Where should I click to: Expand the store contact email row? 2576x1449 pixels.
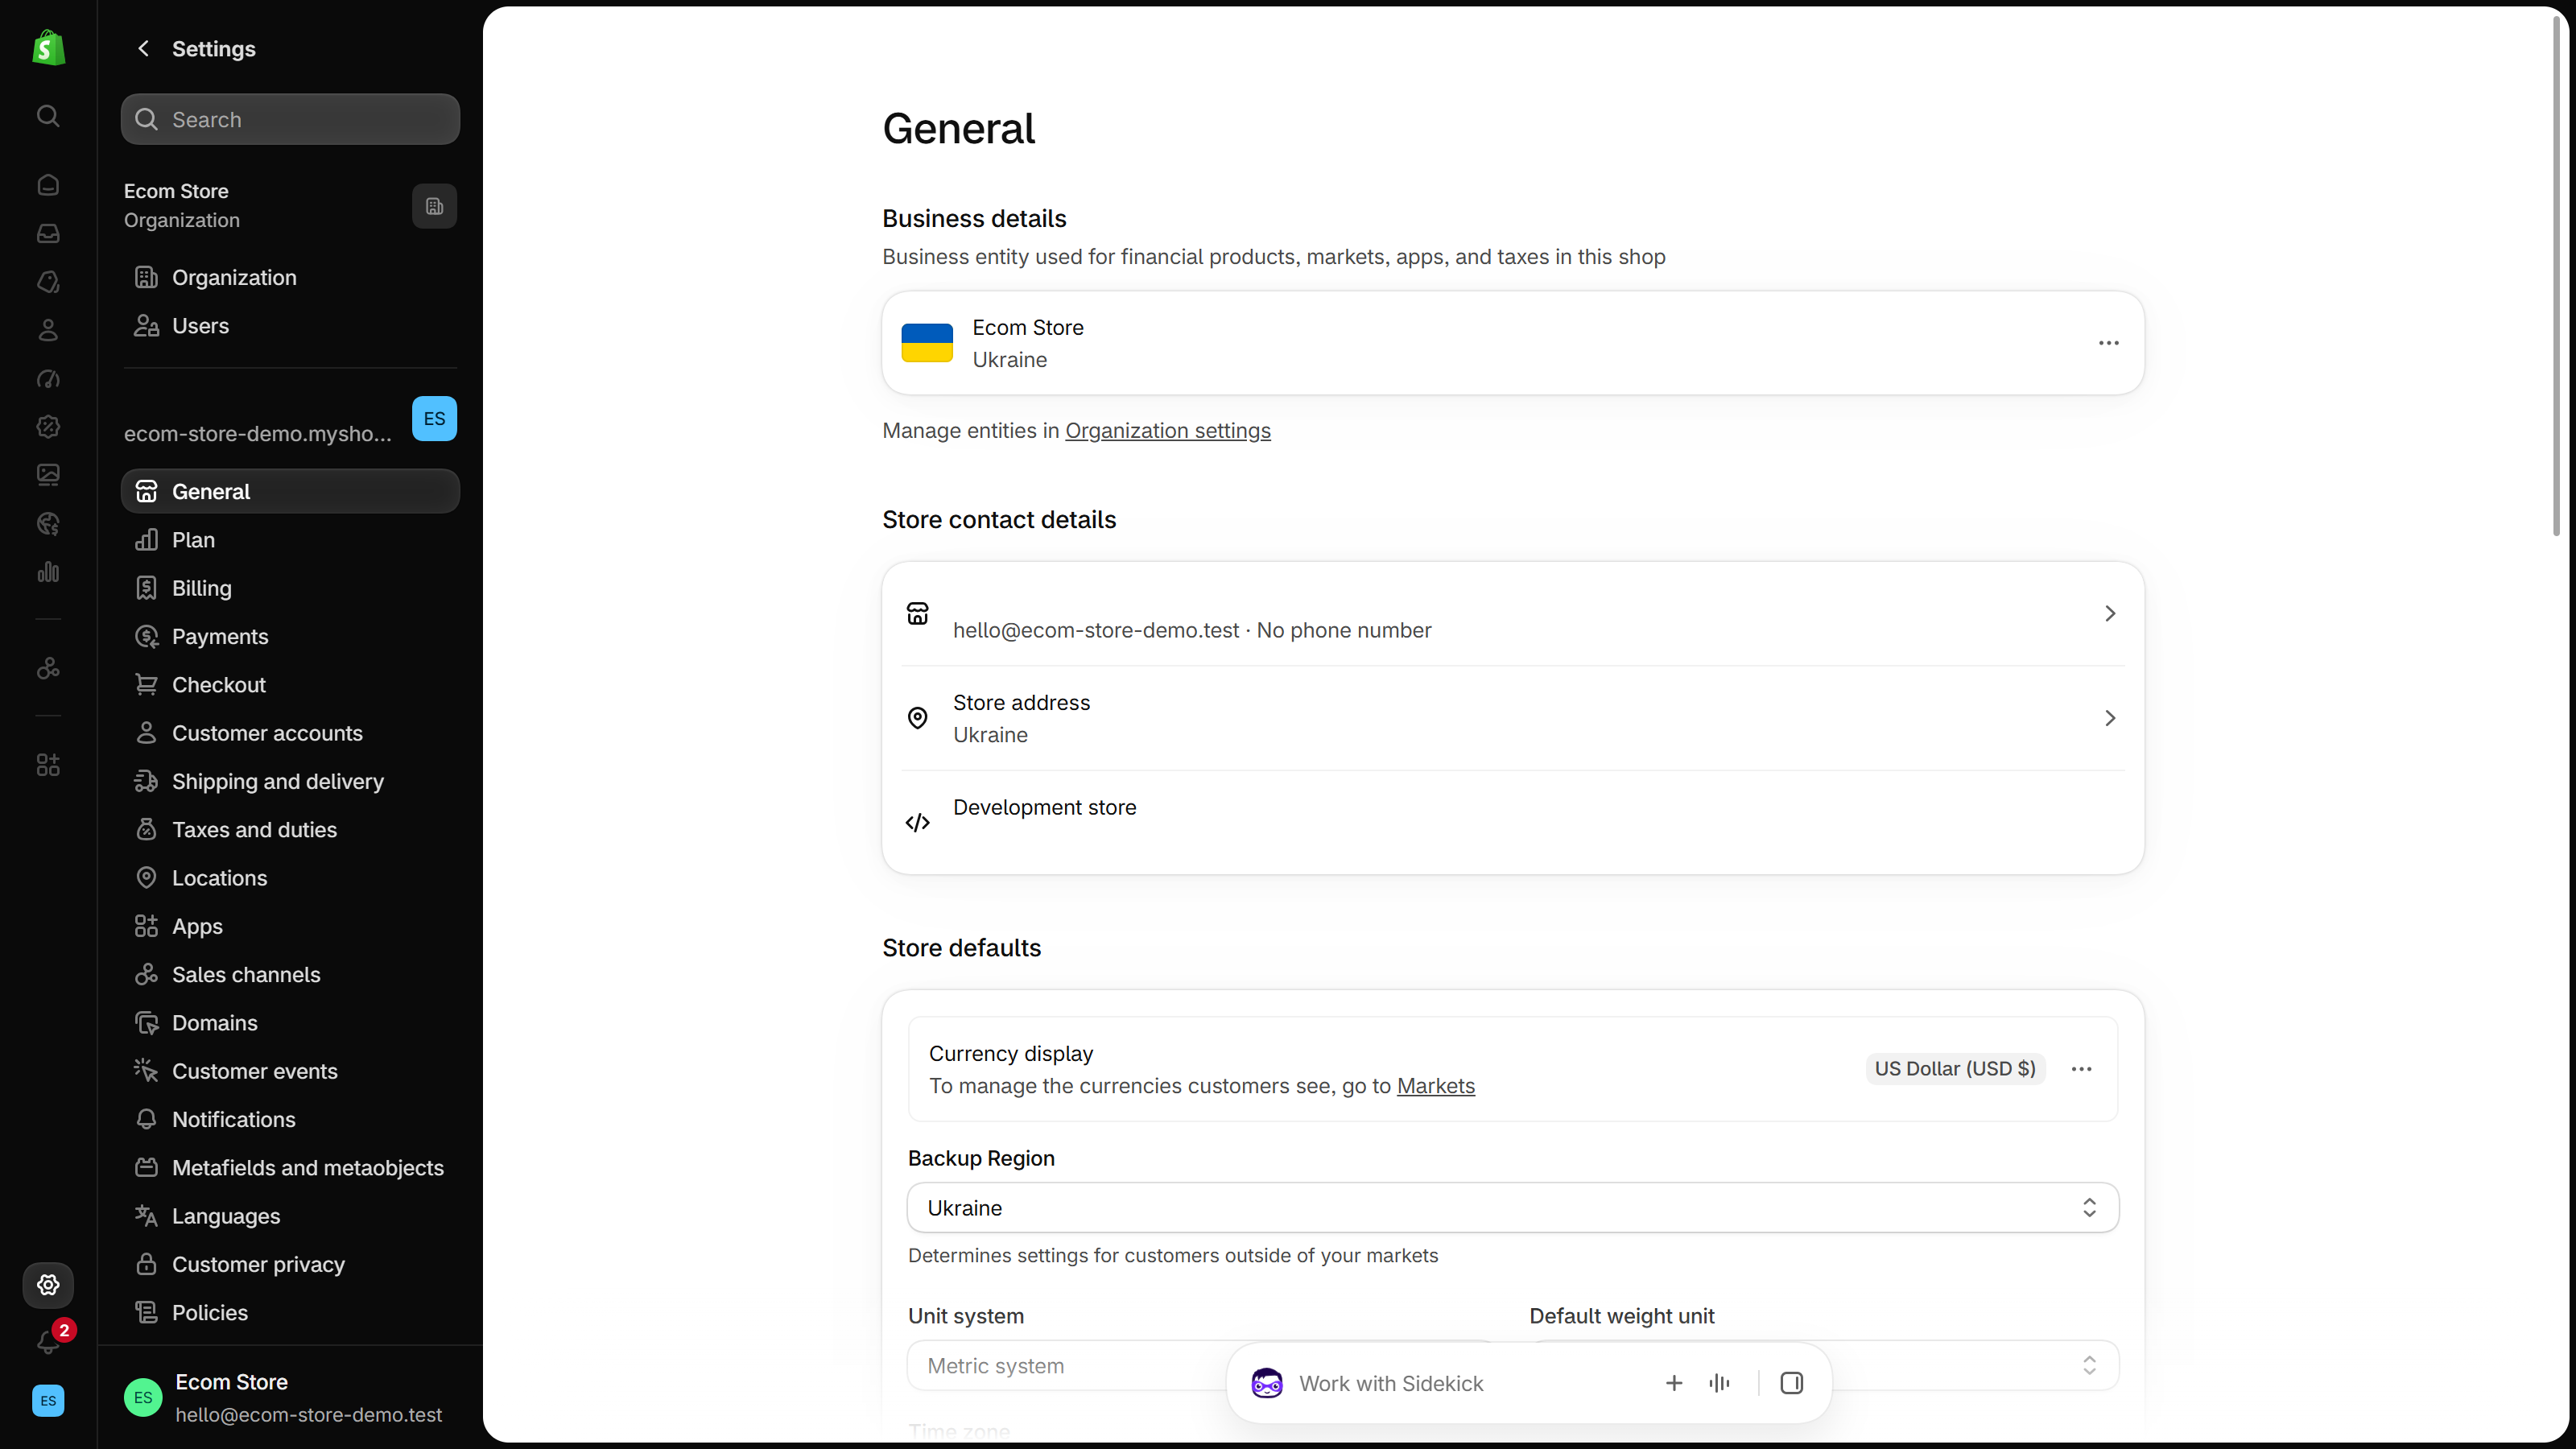click(1512, 614)
